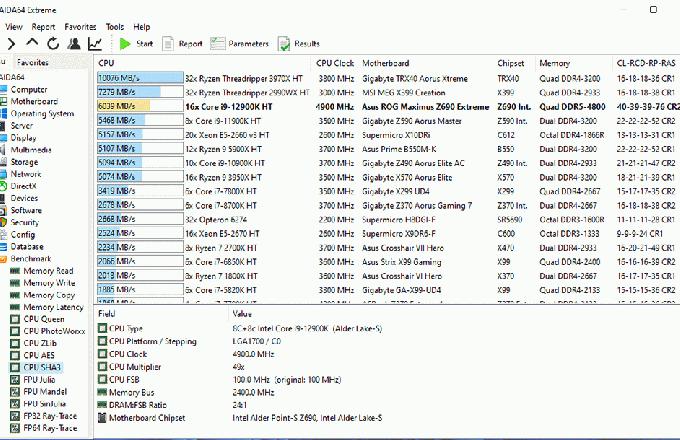Select the CPU Queen benchmark

[x=43, y=319]
